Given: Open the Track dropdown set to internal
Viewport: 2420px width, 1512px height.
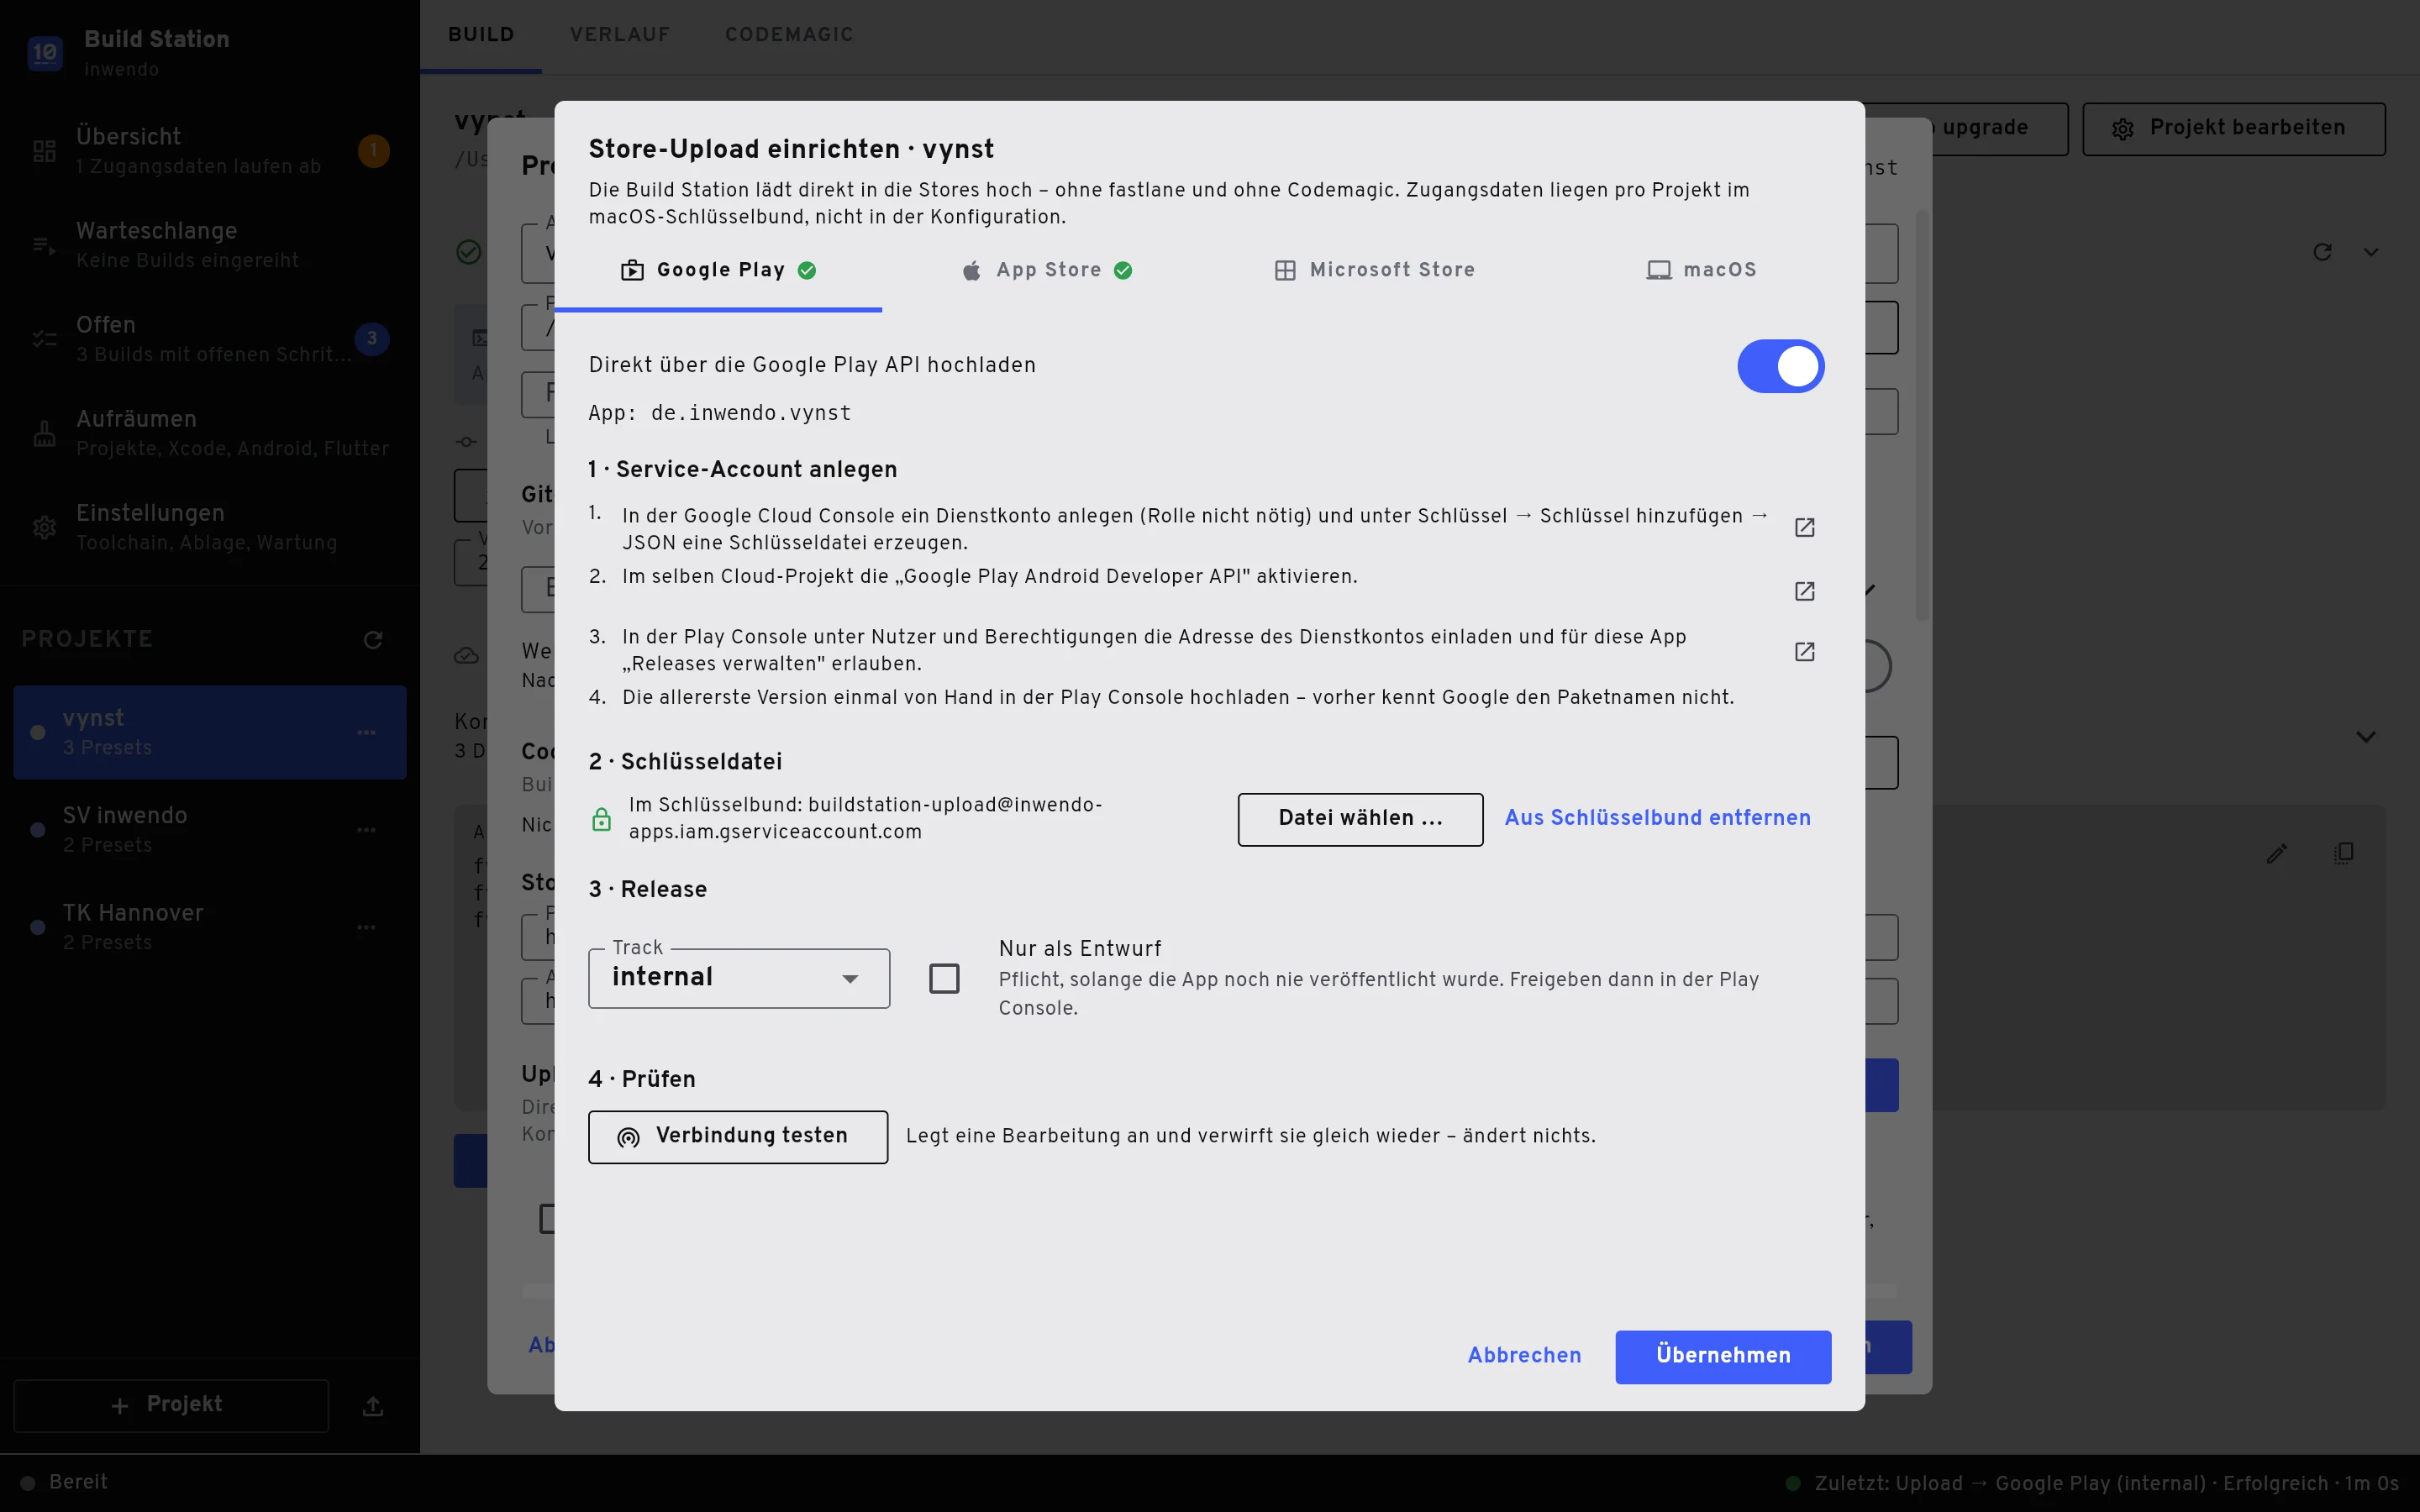Looking at the screenshot, I should click(x=738, y=978).
